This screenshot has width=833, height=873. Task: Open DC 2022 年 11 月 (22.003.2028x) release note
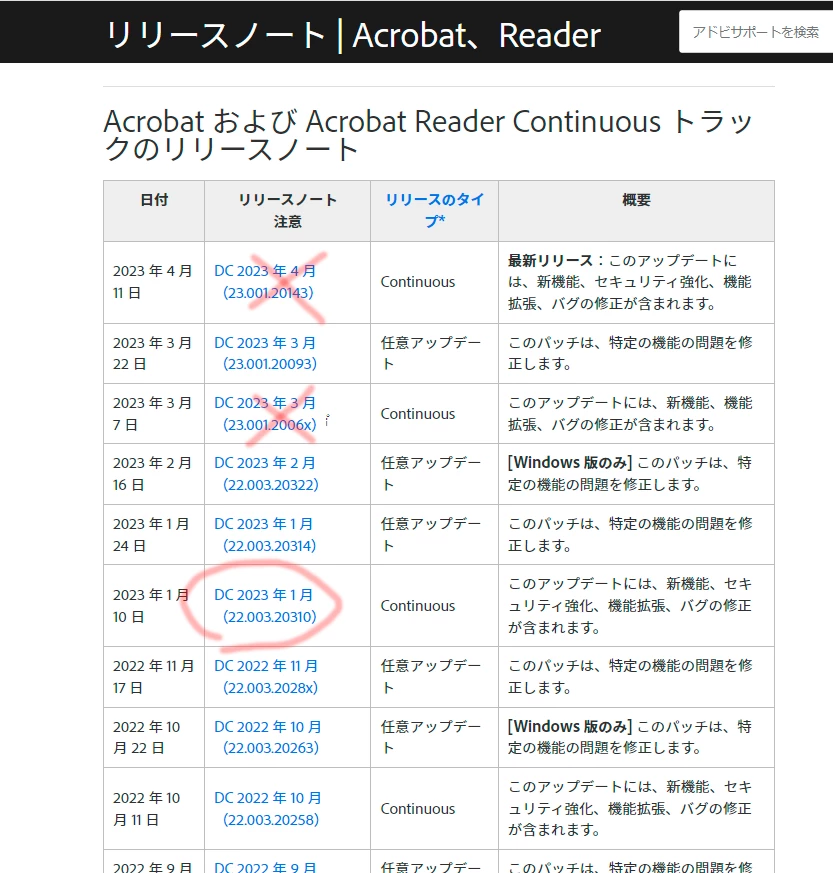[x=266, y=676]
